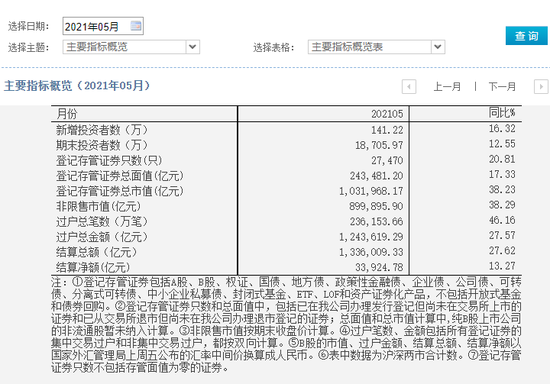This screenshot has height=384, width=550.
Task: Go to 上一月 link
Action: coord(447,87)
